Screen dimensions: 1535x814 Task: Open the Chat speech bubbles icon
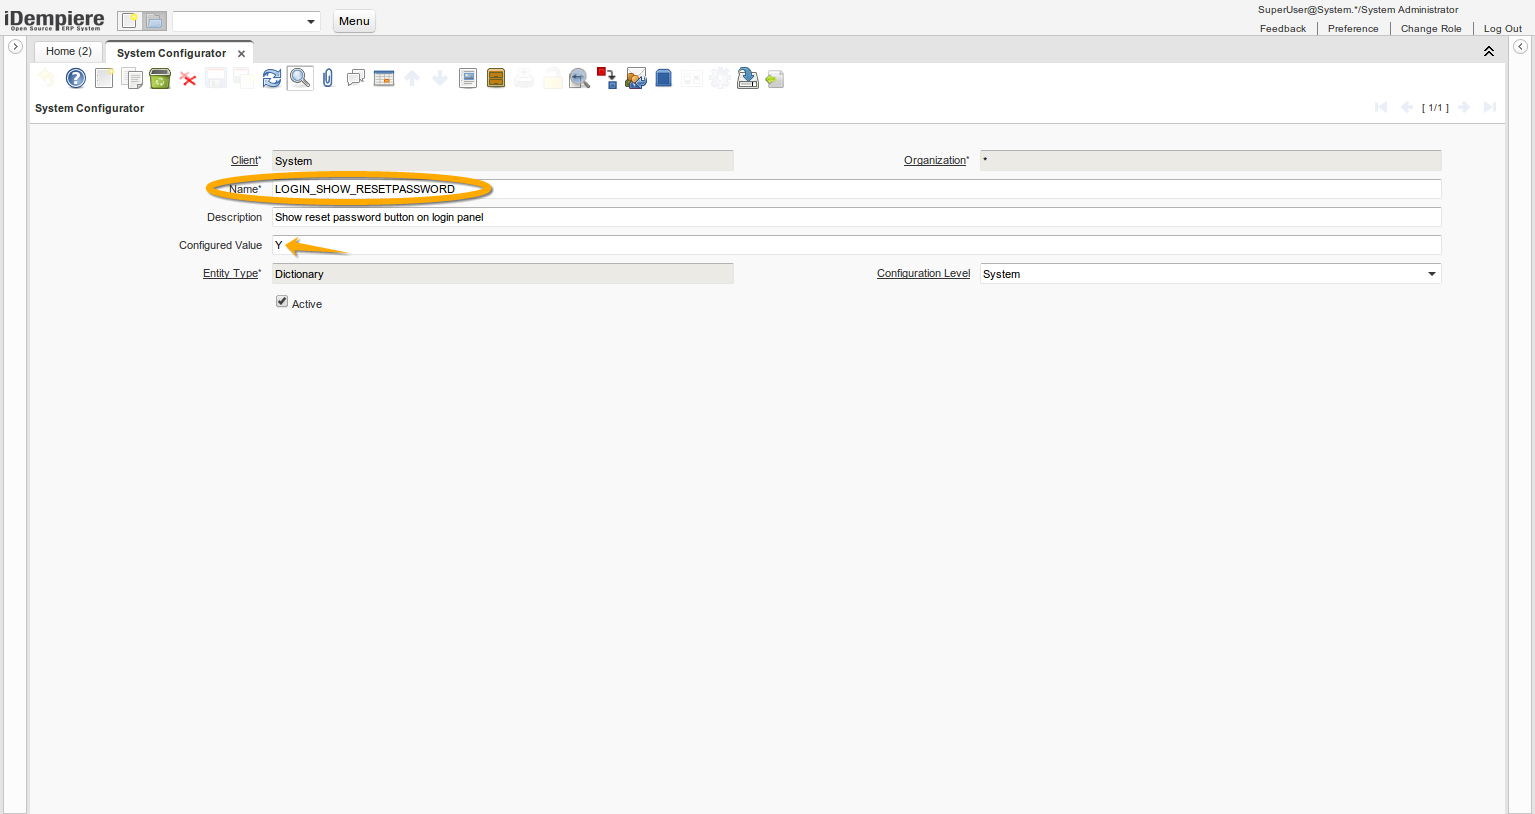click(356, 78)
